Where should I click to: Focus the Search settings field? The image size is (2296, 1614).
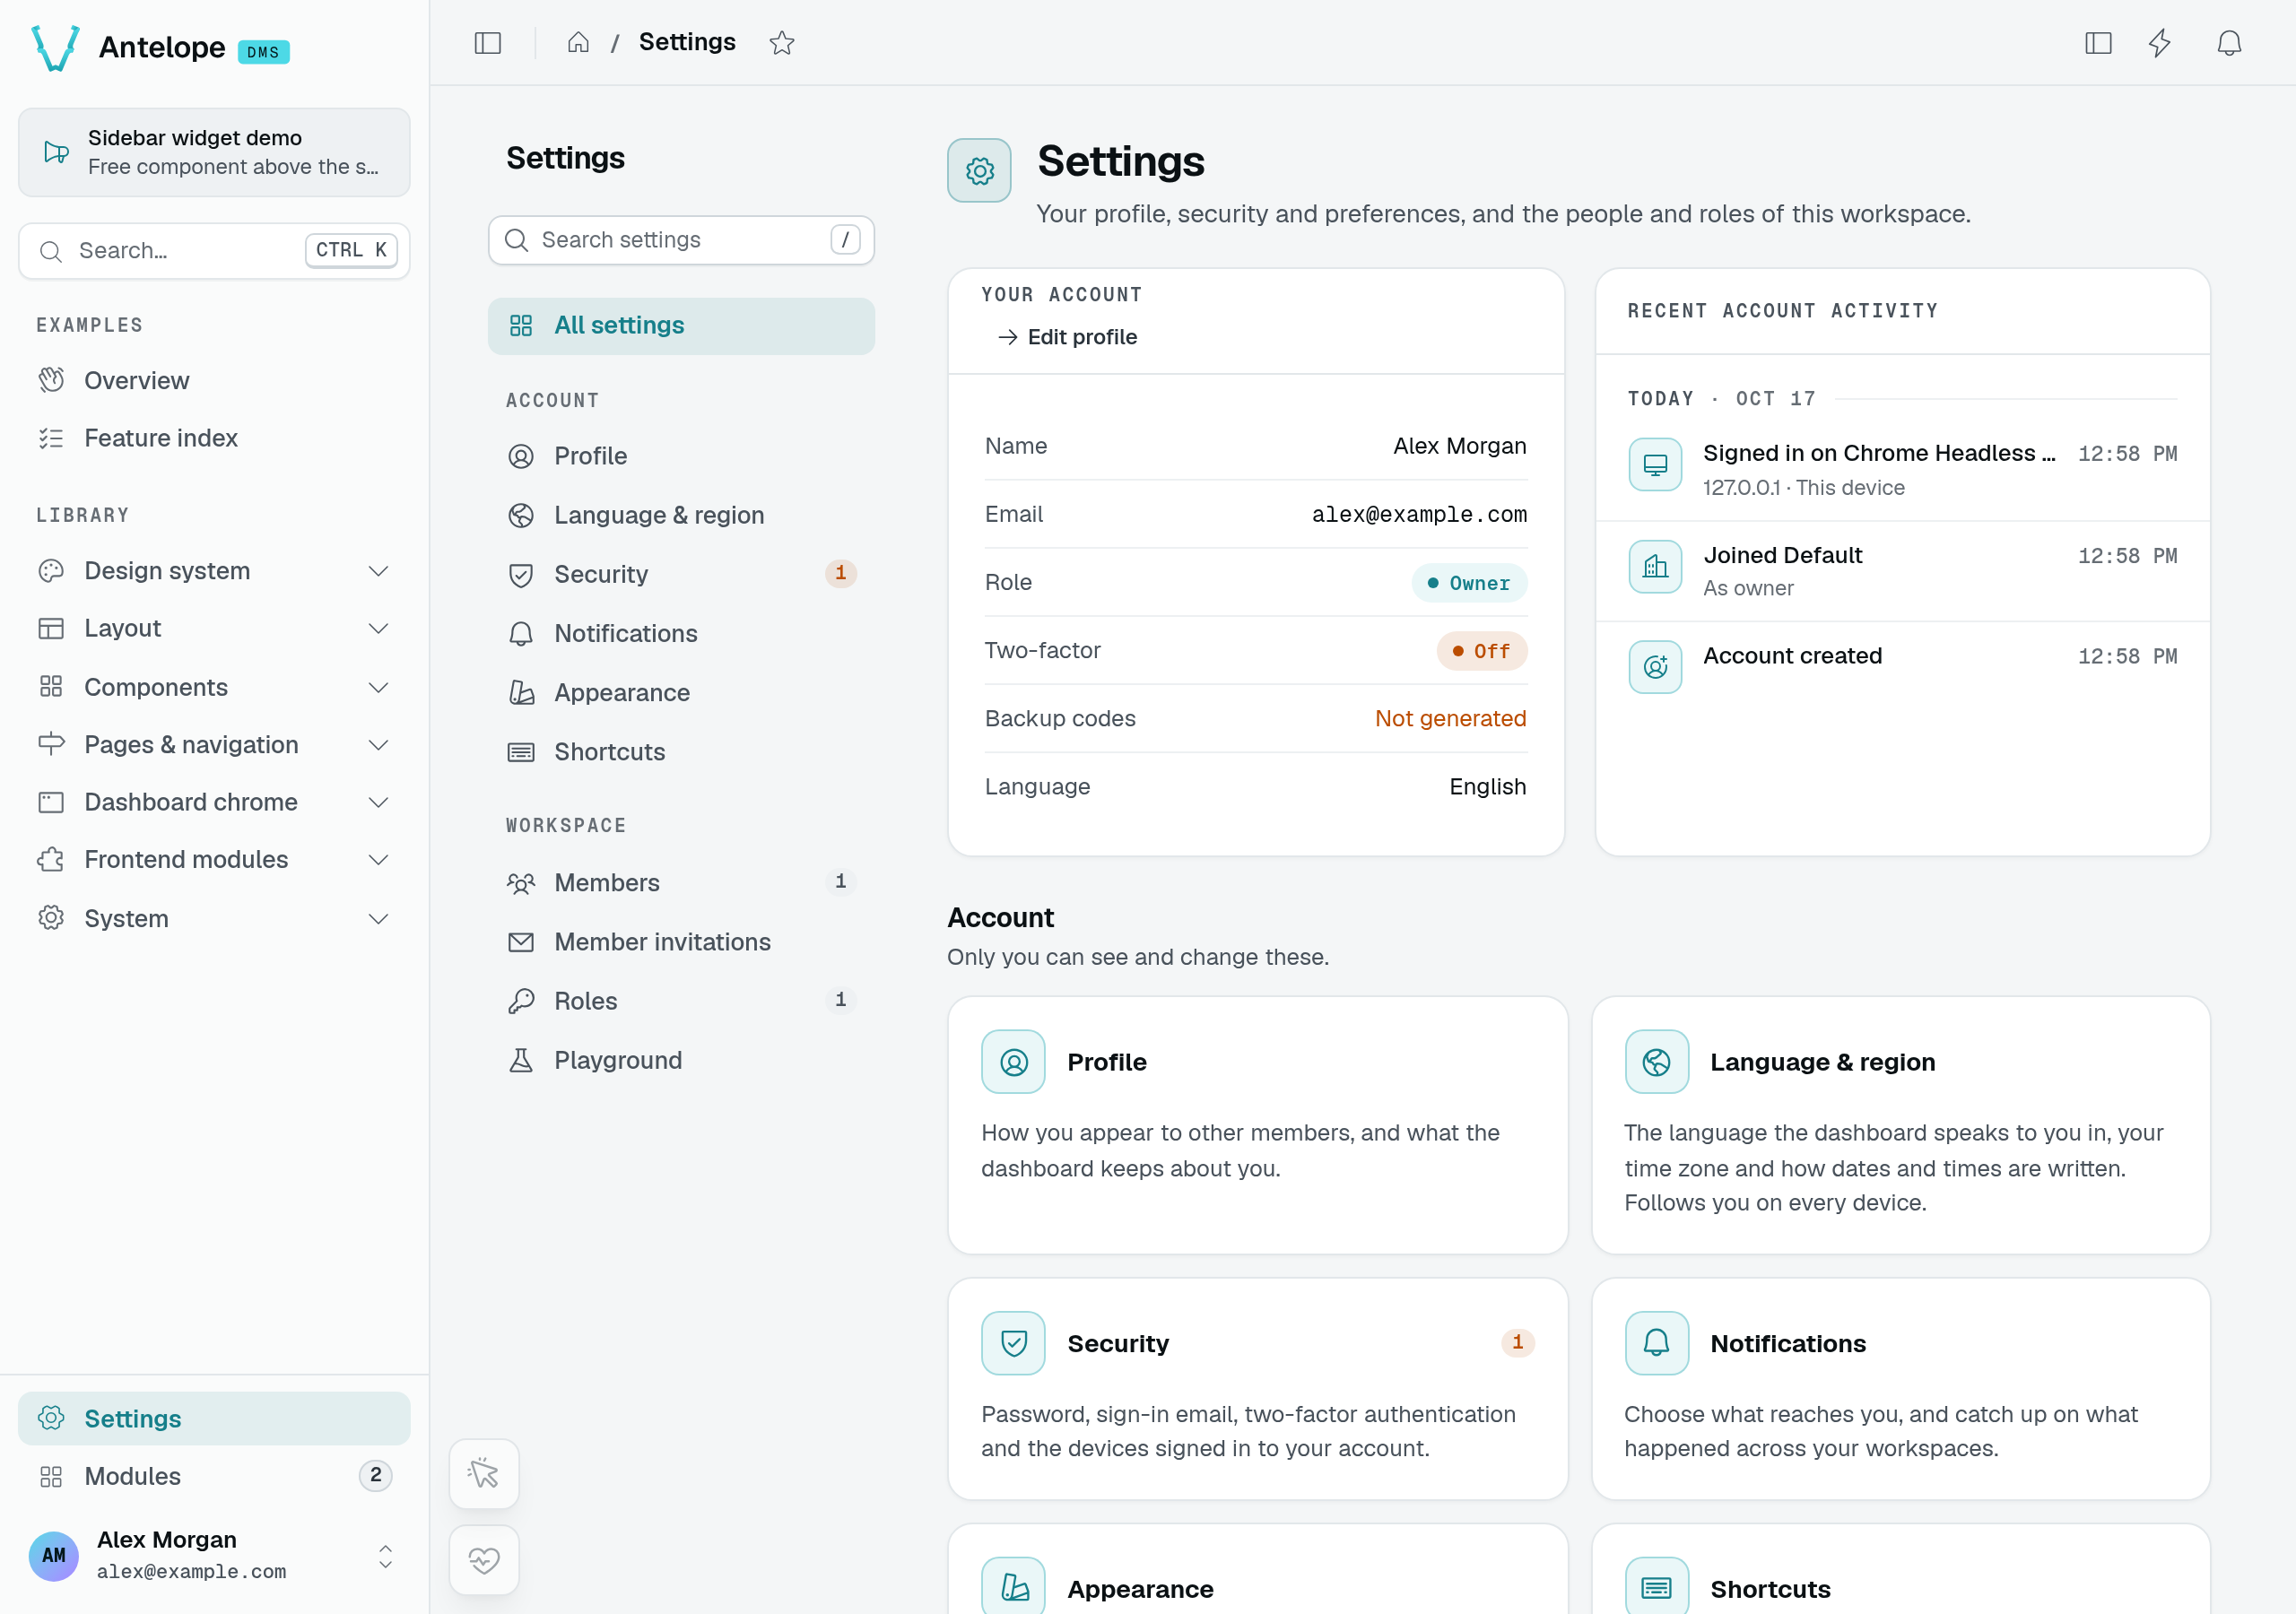[681, 240]
